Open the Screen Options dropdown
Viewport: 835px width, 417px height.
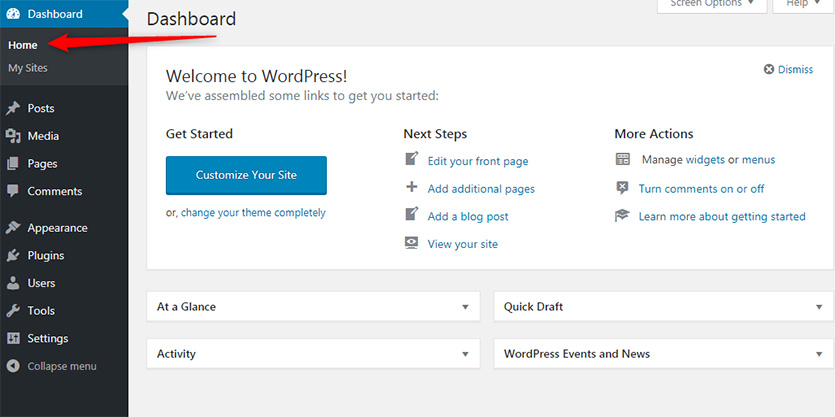tap(712, 4)
